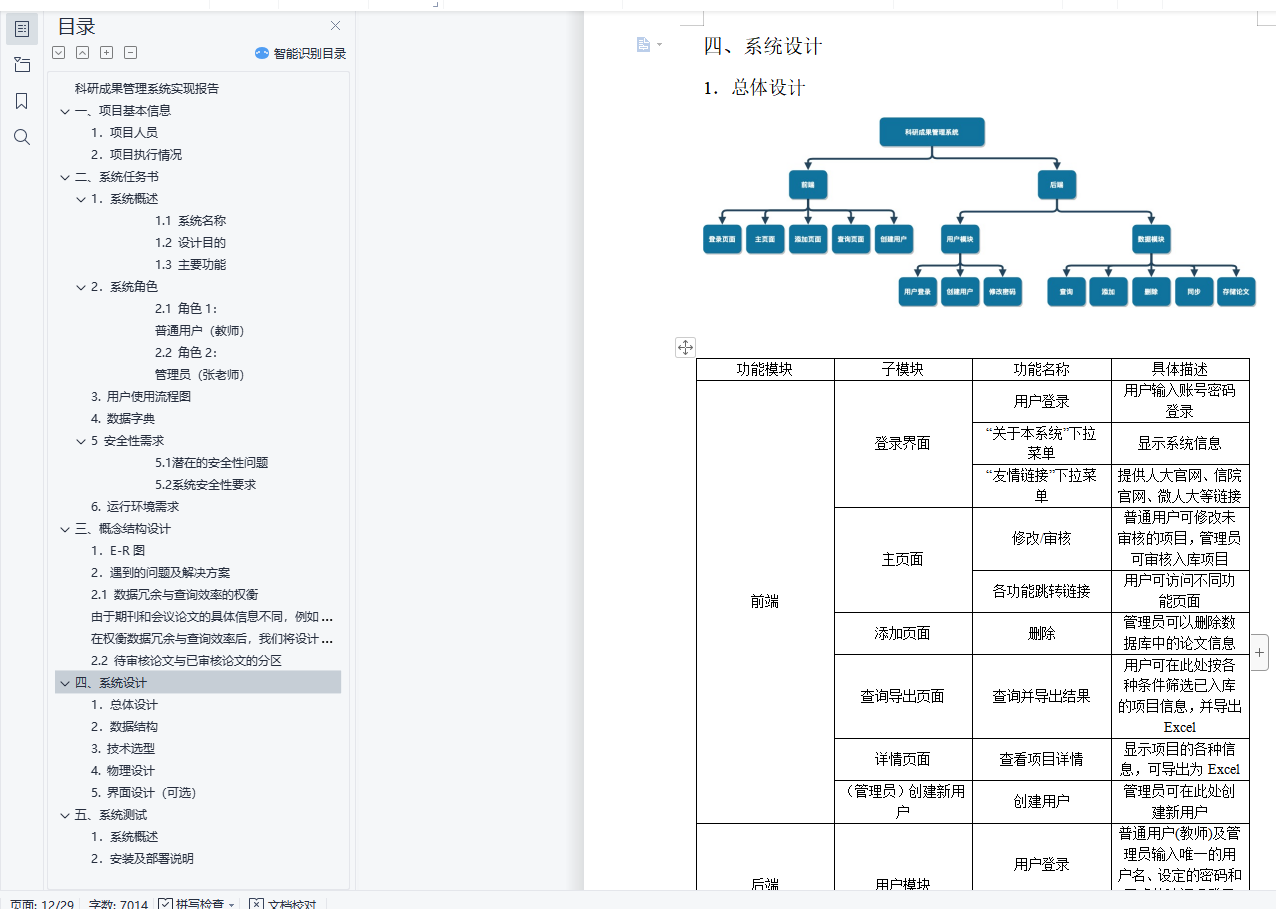Screen dimensions: 1276x909
Task: Jump to 科研成果管理系统实现报告 title in outline
Action: pyautogui.click(x=147, y=88)
